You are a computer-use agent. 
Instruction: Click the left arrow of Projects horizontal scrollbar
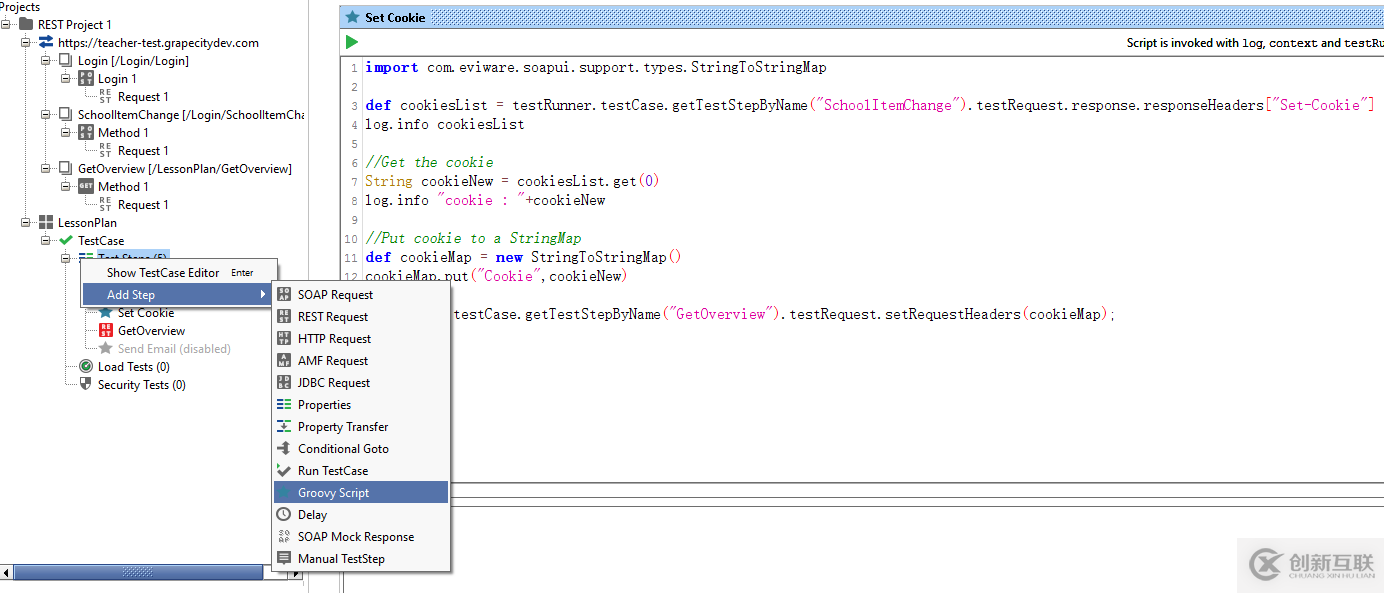[x=7, y=573]
